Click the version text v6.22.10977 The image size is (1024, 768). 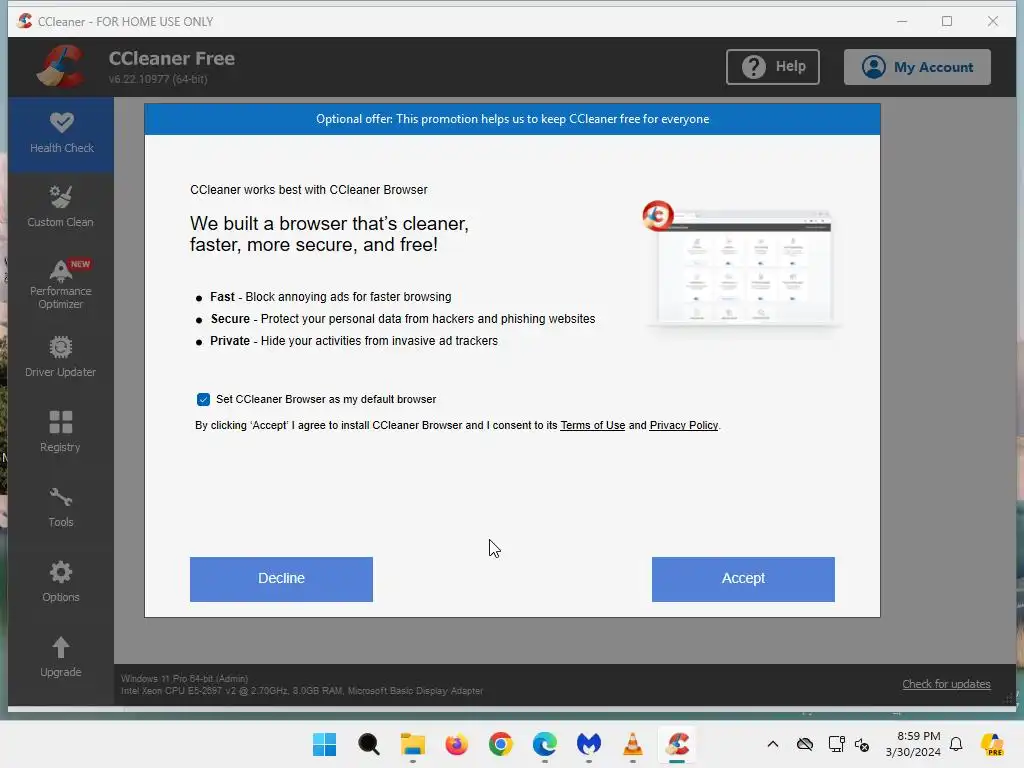tap(158, 79)
